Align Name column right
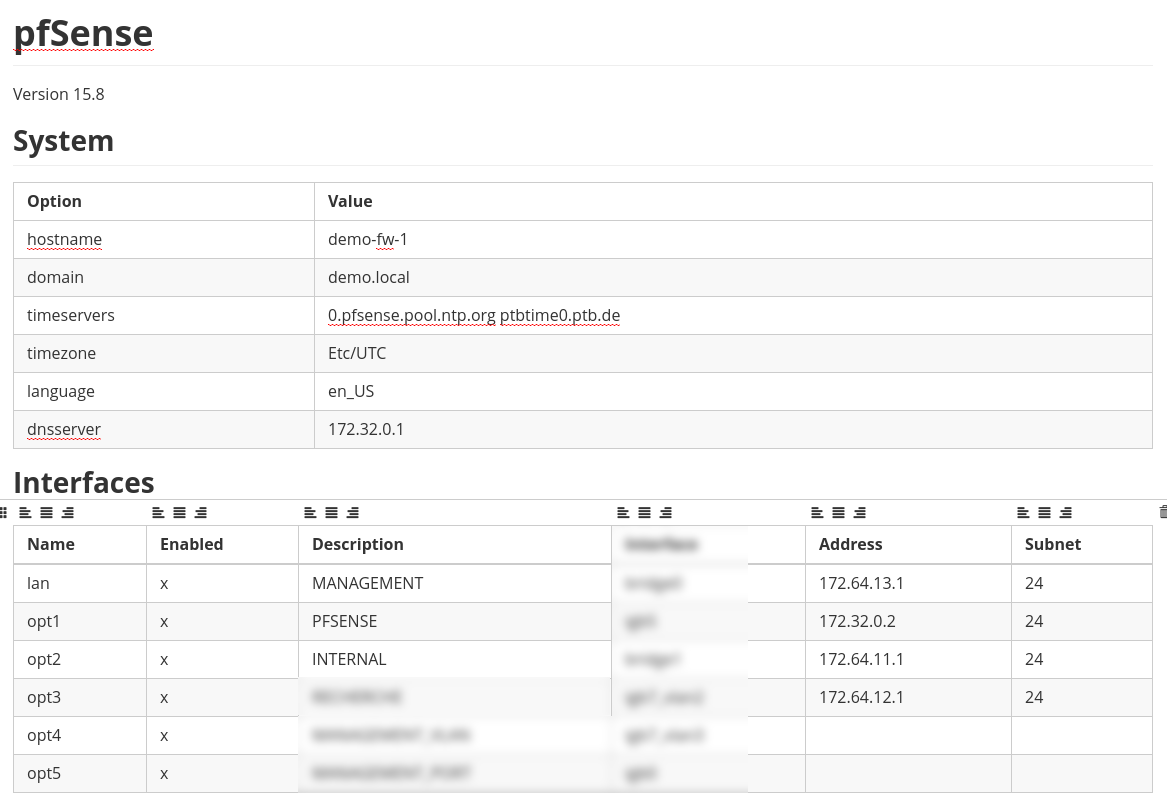This screenshot has width=1167, height=793. (68, 512)
